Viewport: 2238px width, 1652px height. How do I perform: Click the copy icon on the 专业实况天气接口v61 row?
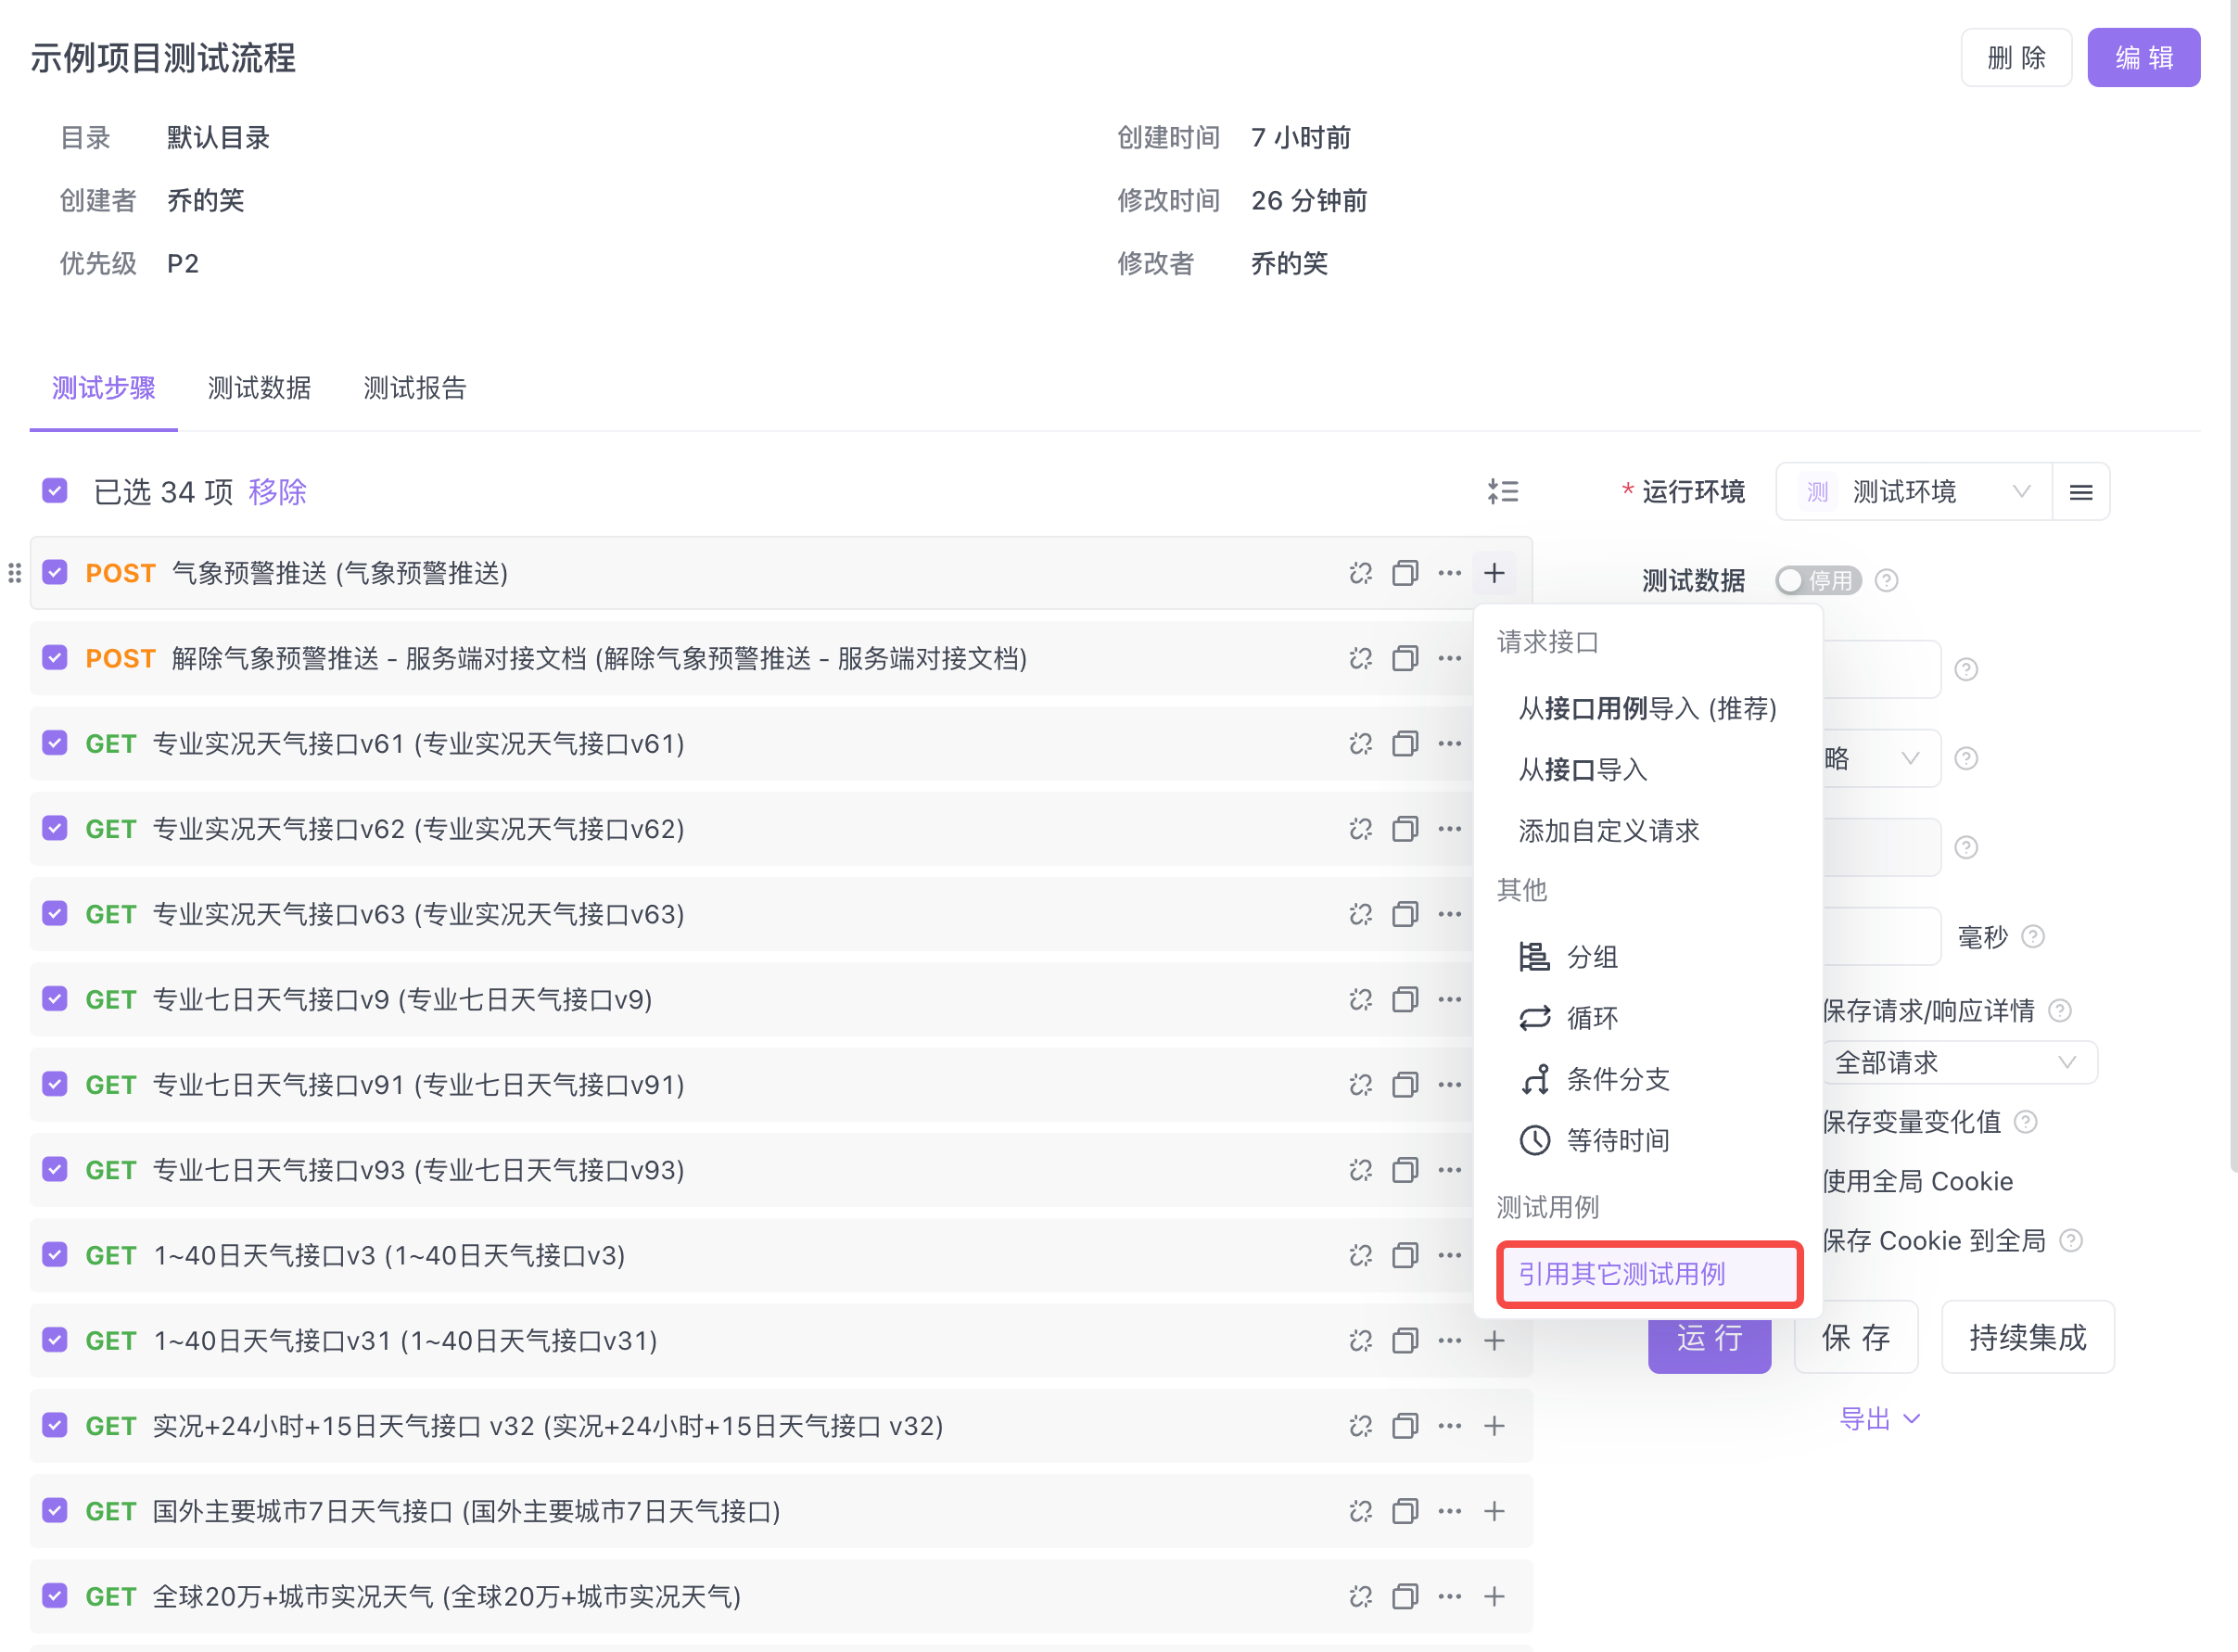(1405, 744)
